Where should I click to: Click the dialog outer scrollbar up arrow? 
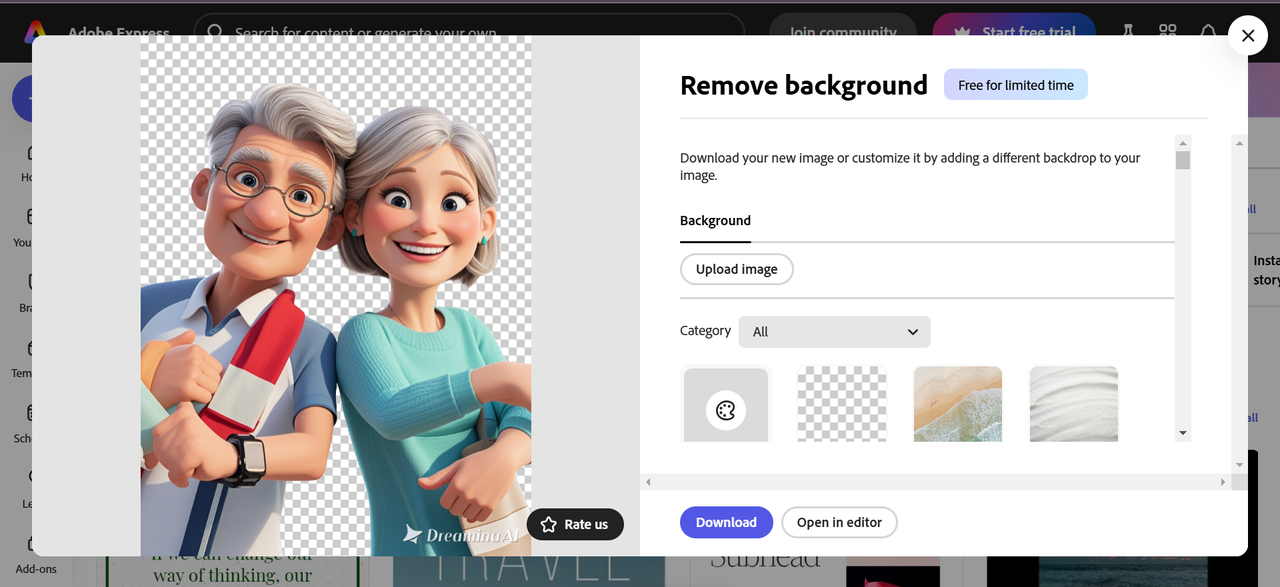tap(1240, 143)
